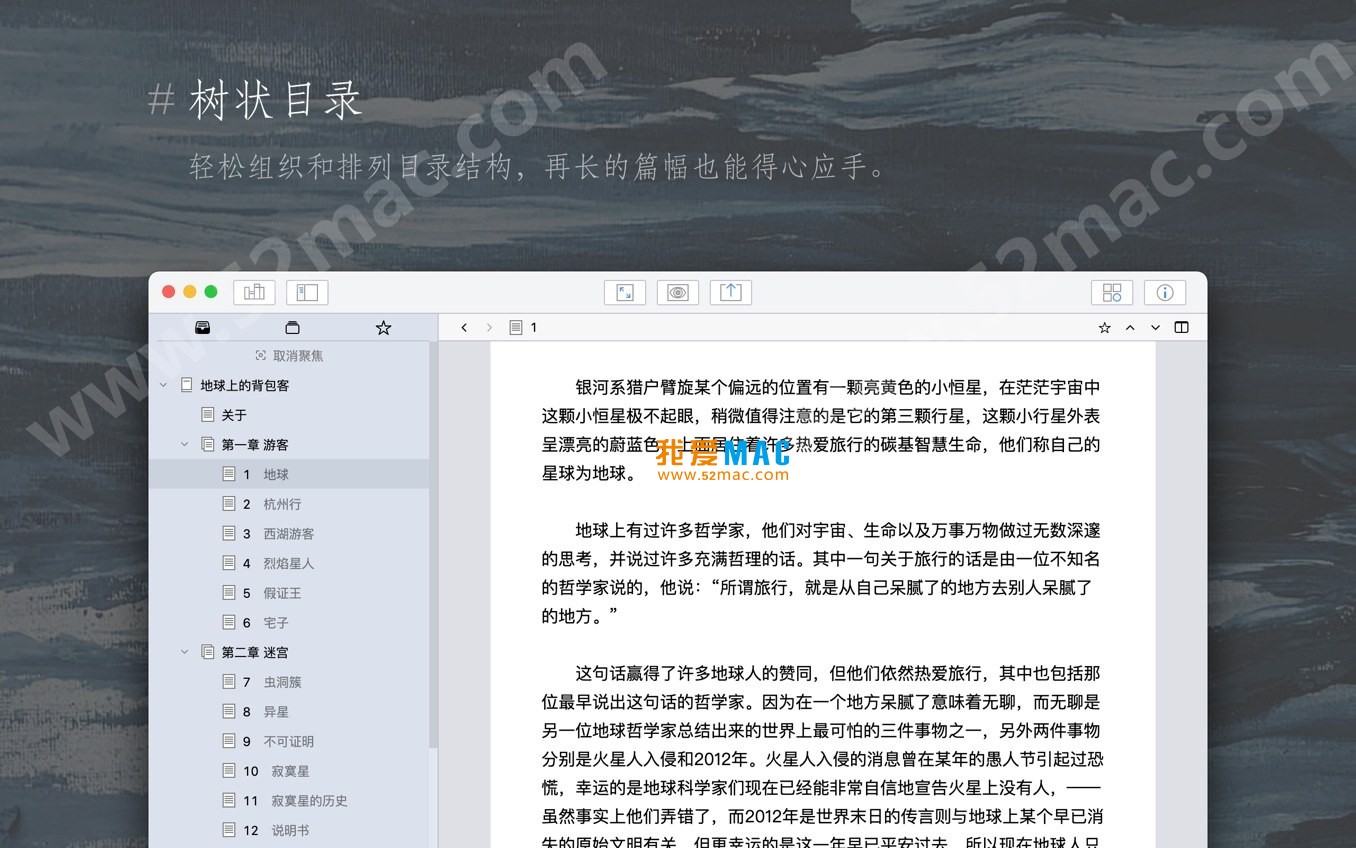Open the export/share panel via the upload icon
1356x848 pixels.
click(730, 292)
